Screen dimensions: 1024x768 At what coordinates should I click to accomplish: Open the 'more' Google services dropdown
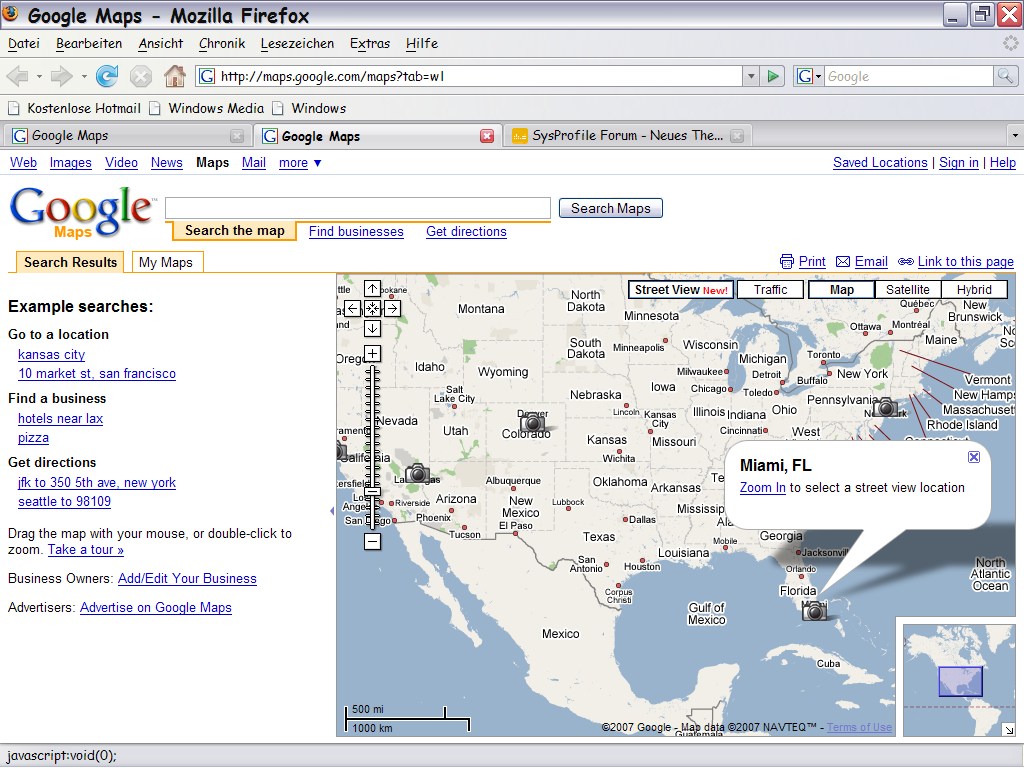[x=300, y=163]
